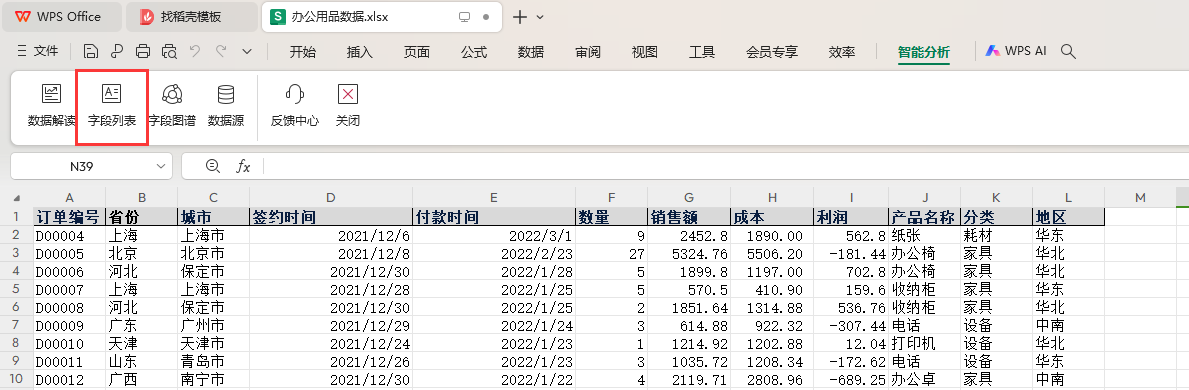
Task: Open the 字段图谱 field map
Action: [172, 105]
